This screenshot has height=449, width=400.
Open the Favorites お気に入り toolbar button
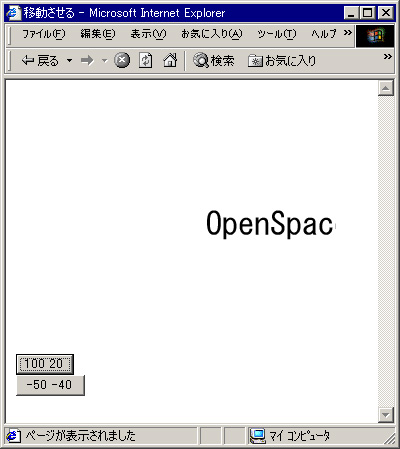tap(282, 61)
